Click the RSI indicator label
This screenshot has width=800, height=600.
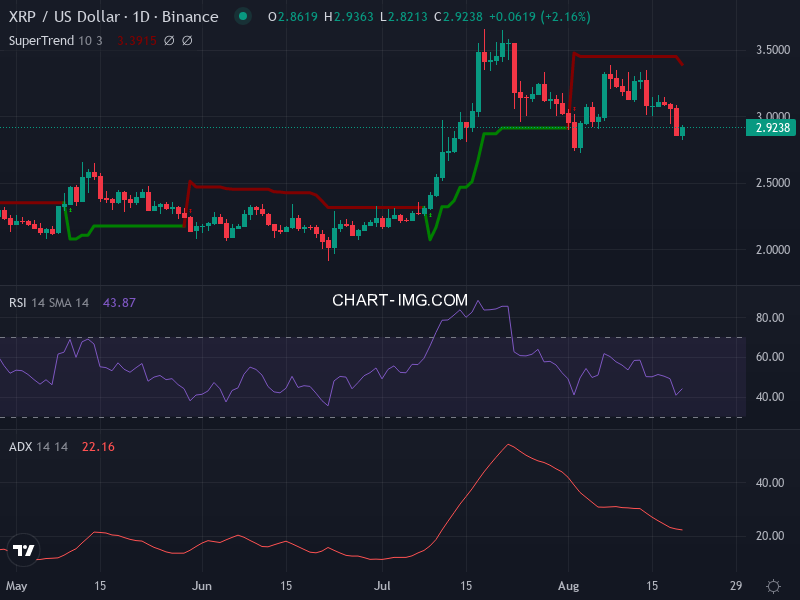point(17,303)
